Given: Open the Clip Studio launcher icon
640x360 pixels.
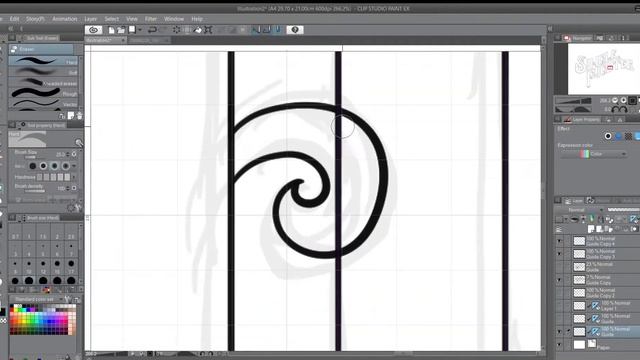Looking at the screenshot, I should tap(93, 30).
